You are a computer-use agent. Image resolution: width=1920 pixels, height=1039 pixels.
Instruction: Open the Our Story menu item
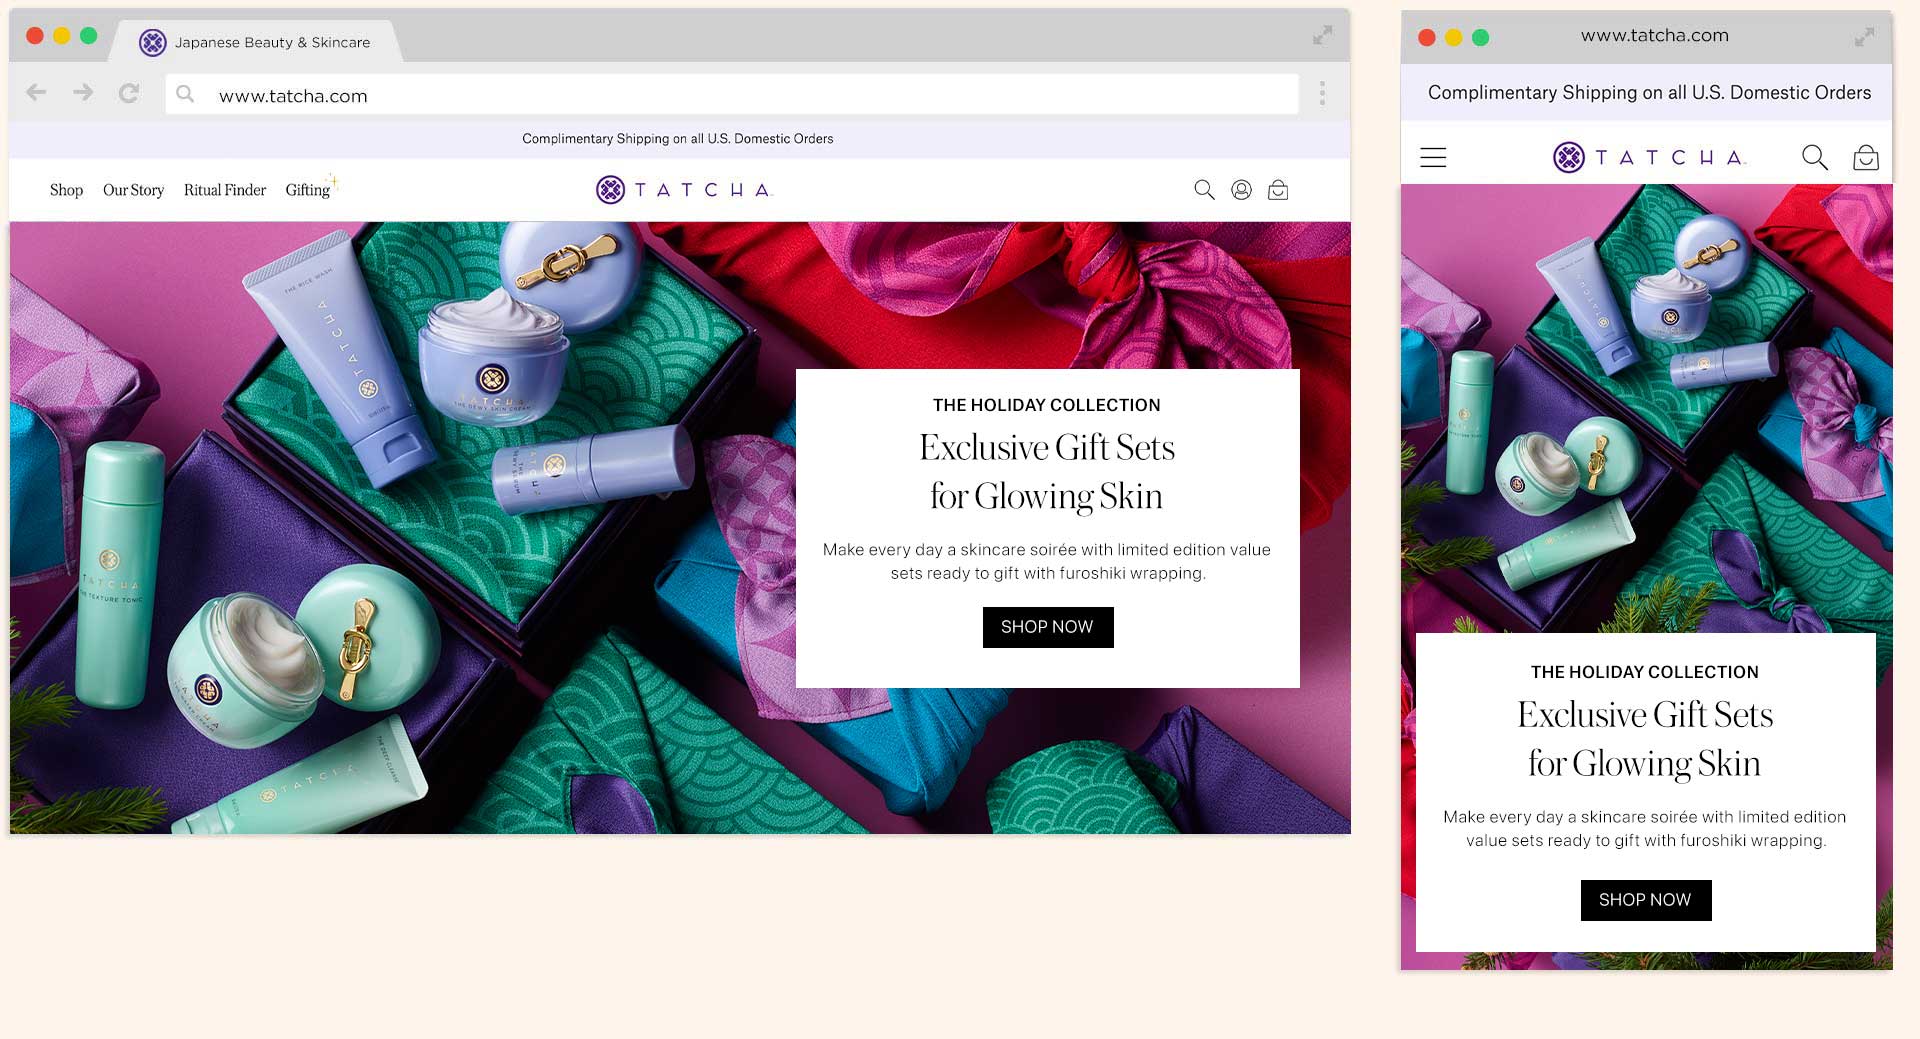[x=133, y=190]
